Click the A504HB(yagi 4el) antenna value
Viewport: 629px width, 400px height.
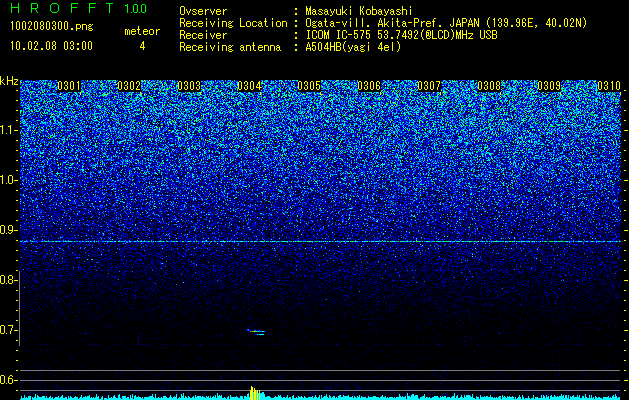(353, 47)
